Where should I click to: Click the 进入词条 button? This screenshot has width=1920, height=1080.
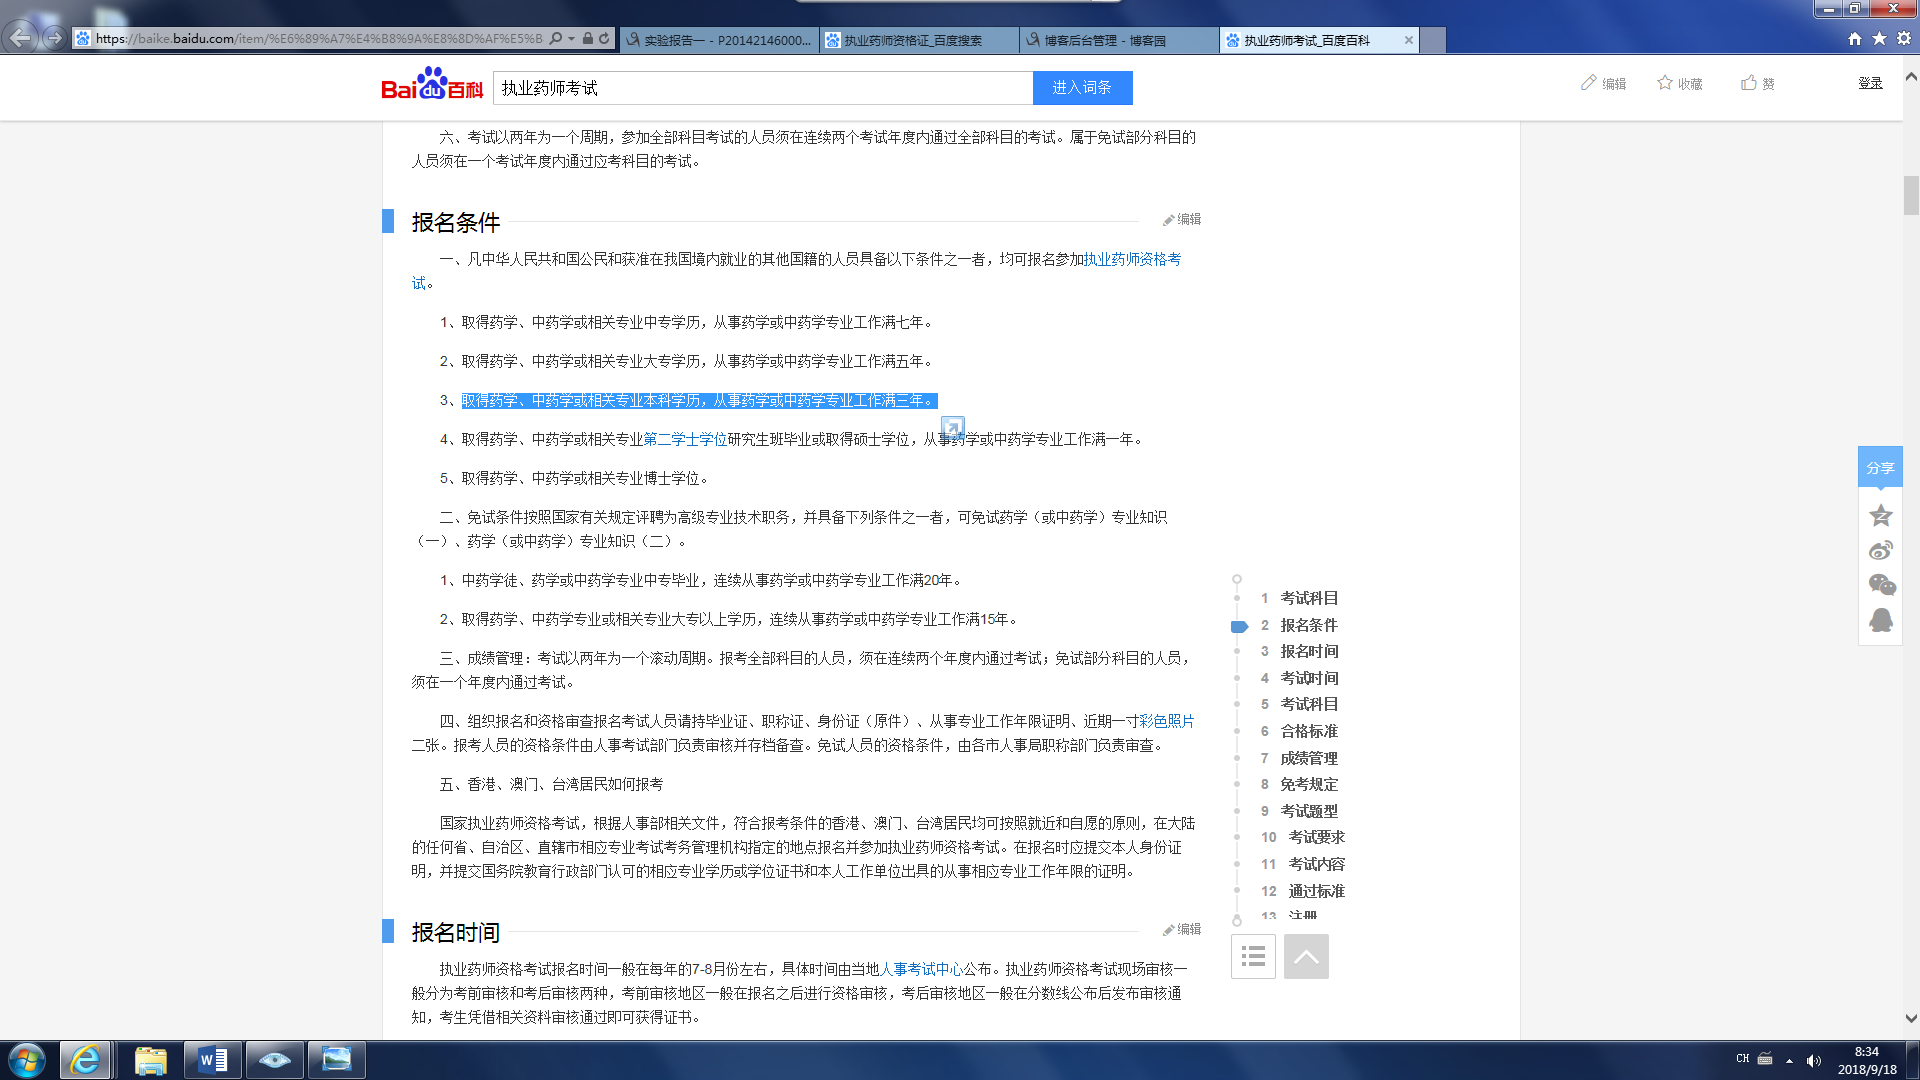(1082, 88)
